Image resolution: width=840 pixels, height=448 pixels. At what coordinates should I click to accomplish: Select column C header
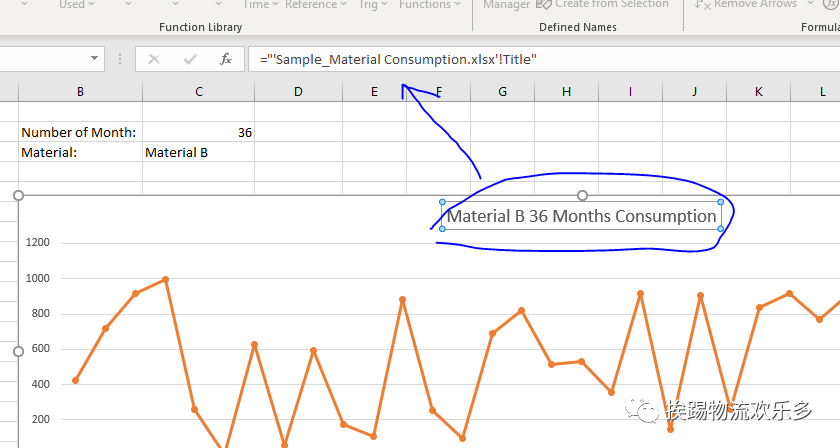tap(199, 92)
